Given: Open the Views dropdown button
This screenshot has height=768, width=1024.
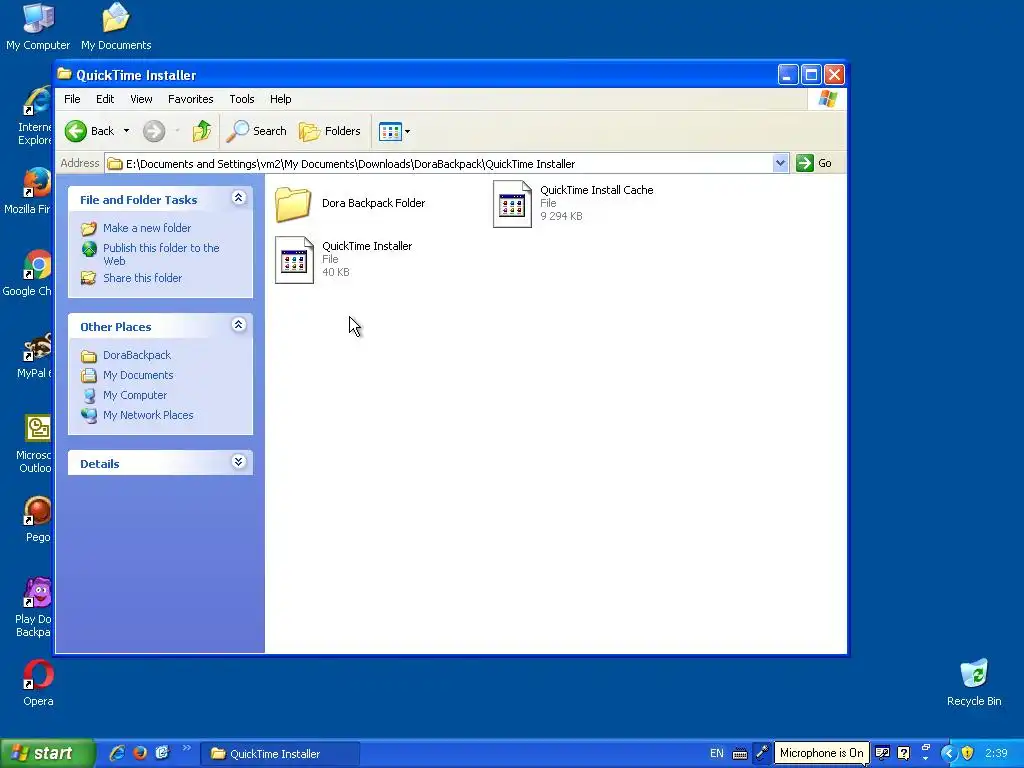Looking at the screenshot, I should tap(394, 131).
